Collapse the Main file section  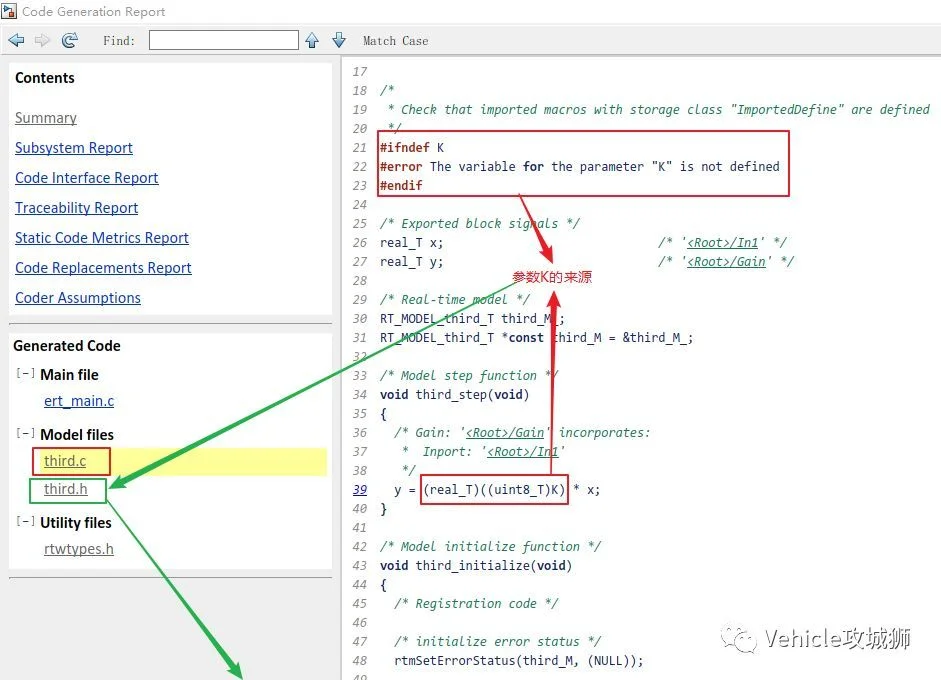point(25,374)
